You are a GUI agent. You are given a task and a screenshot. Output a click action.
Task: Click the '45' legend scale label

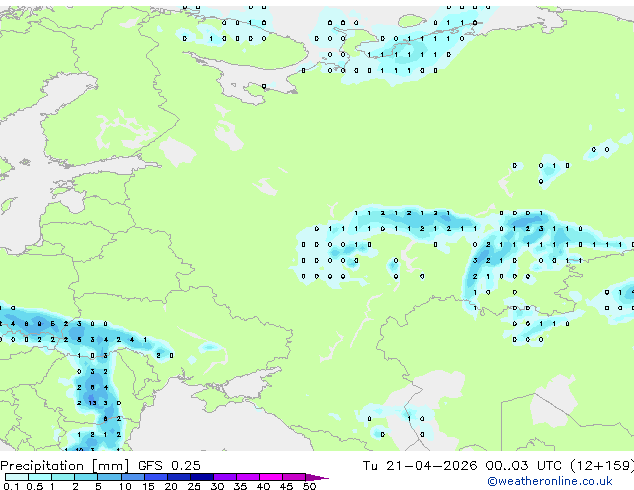pos(286,486)
